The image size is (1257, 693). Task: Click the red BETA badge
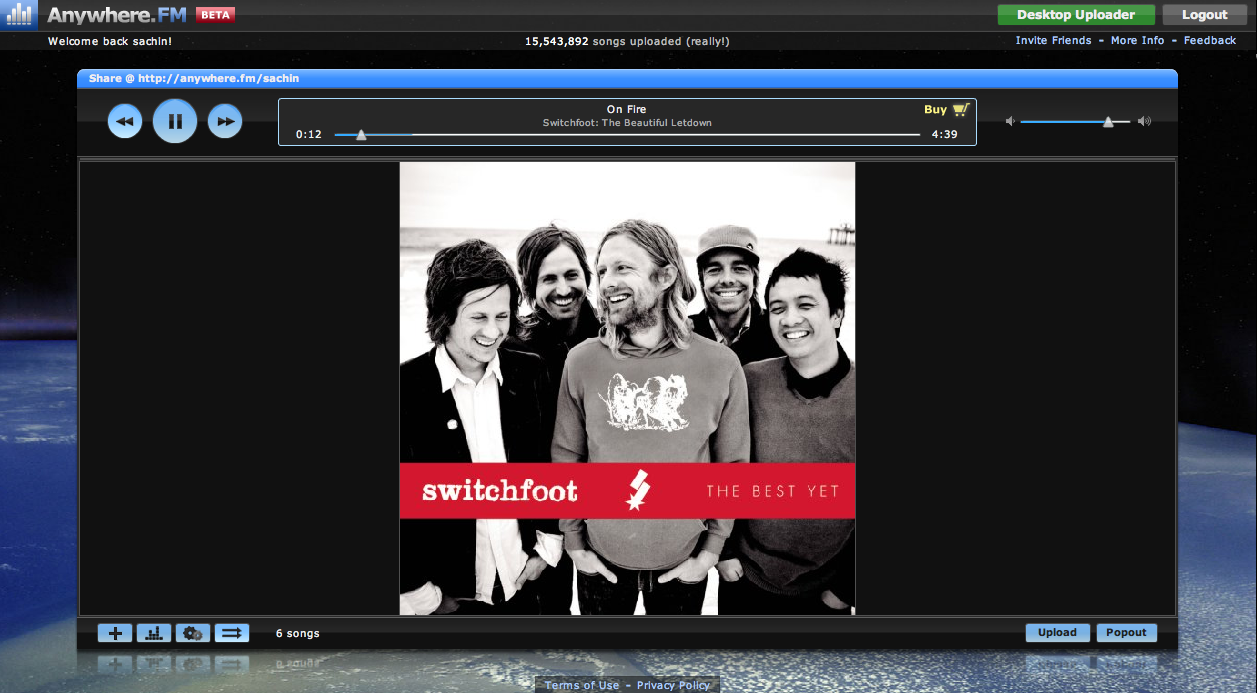(x=215, y=15)
